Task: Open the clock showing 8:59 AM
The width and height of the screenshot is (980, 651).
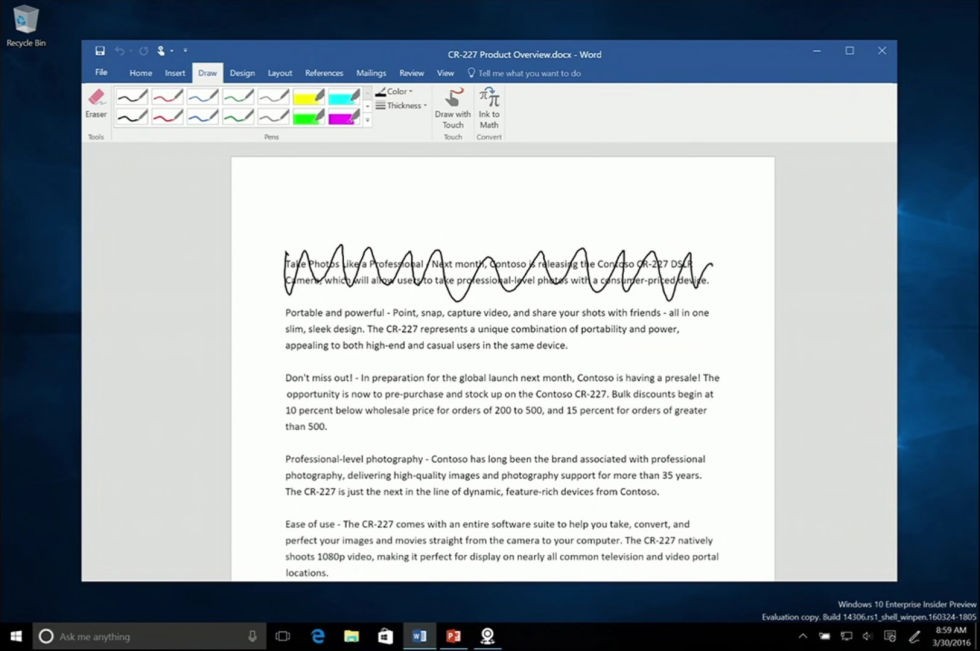Action: [951, 636]
